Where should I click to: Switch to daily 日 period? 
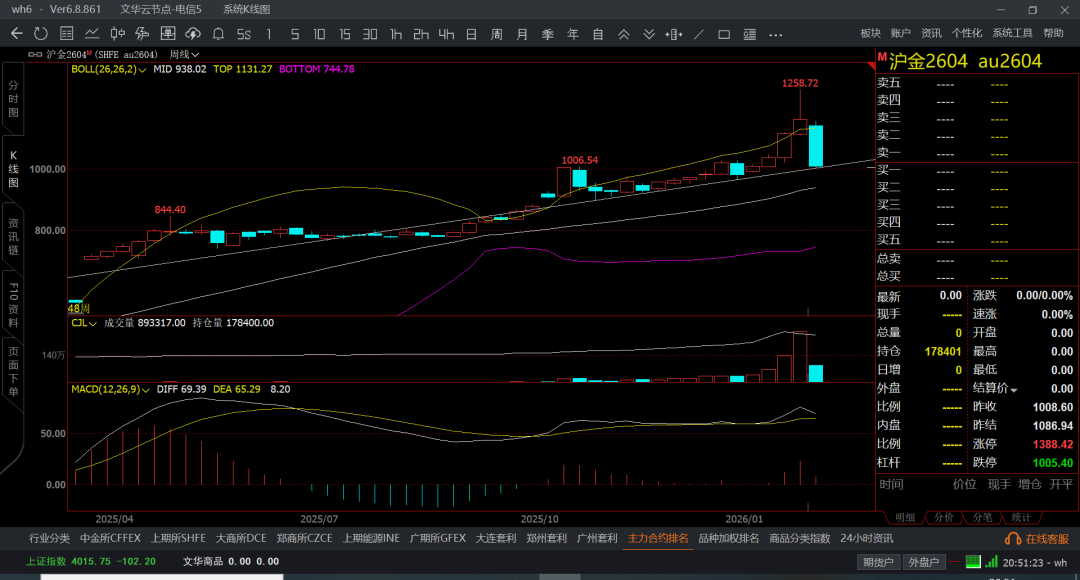[472, 34]
